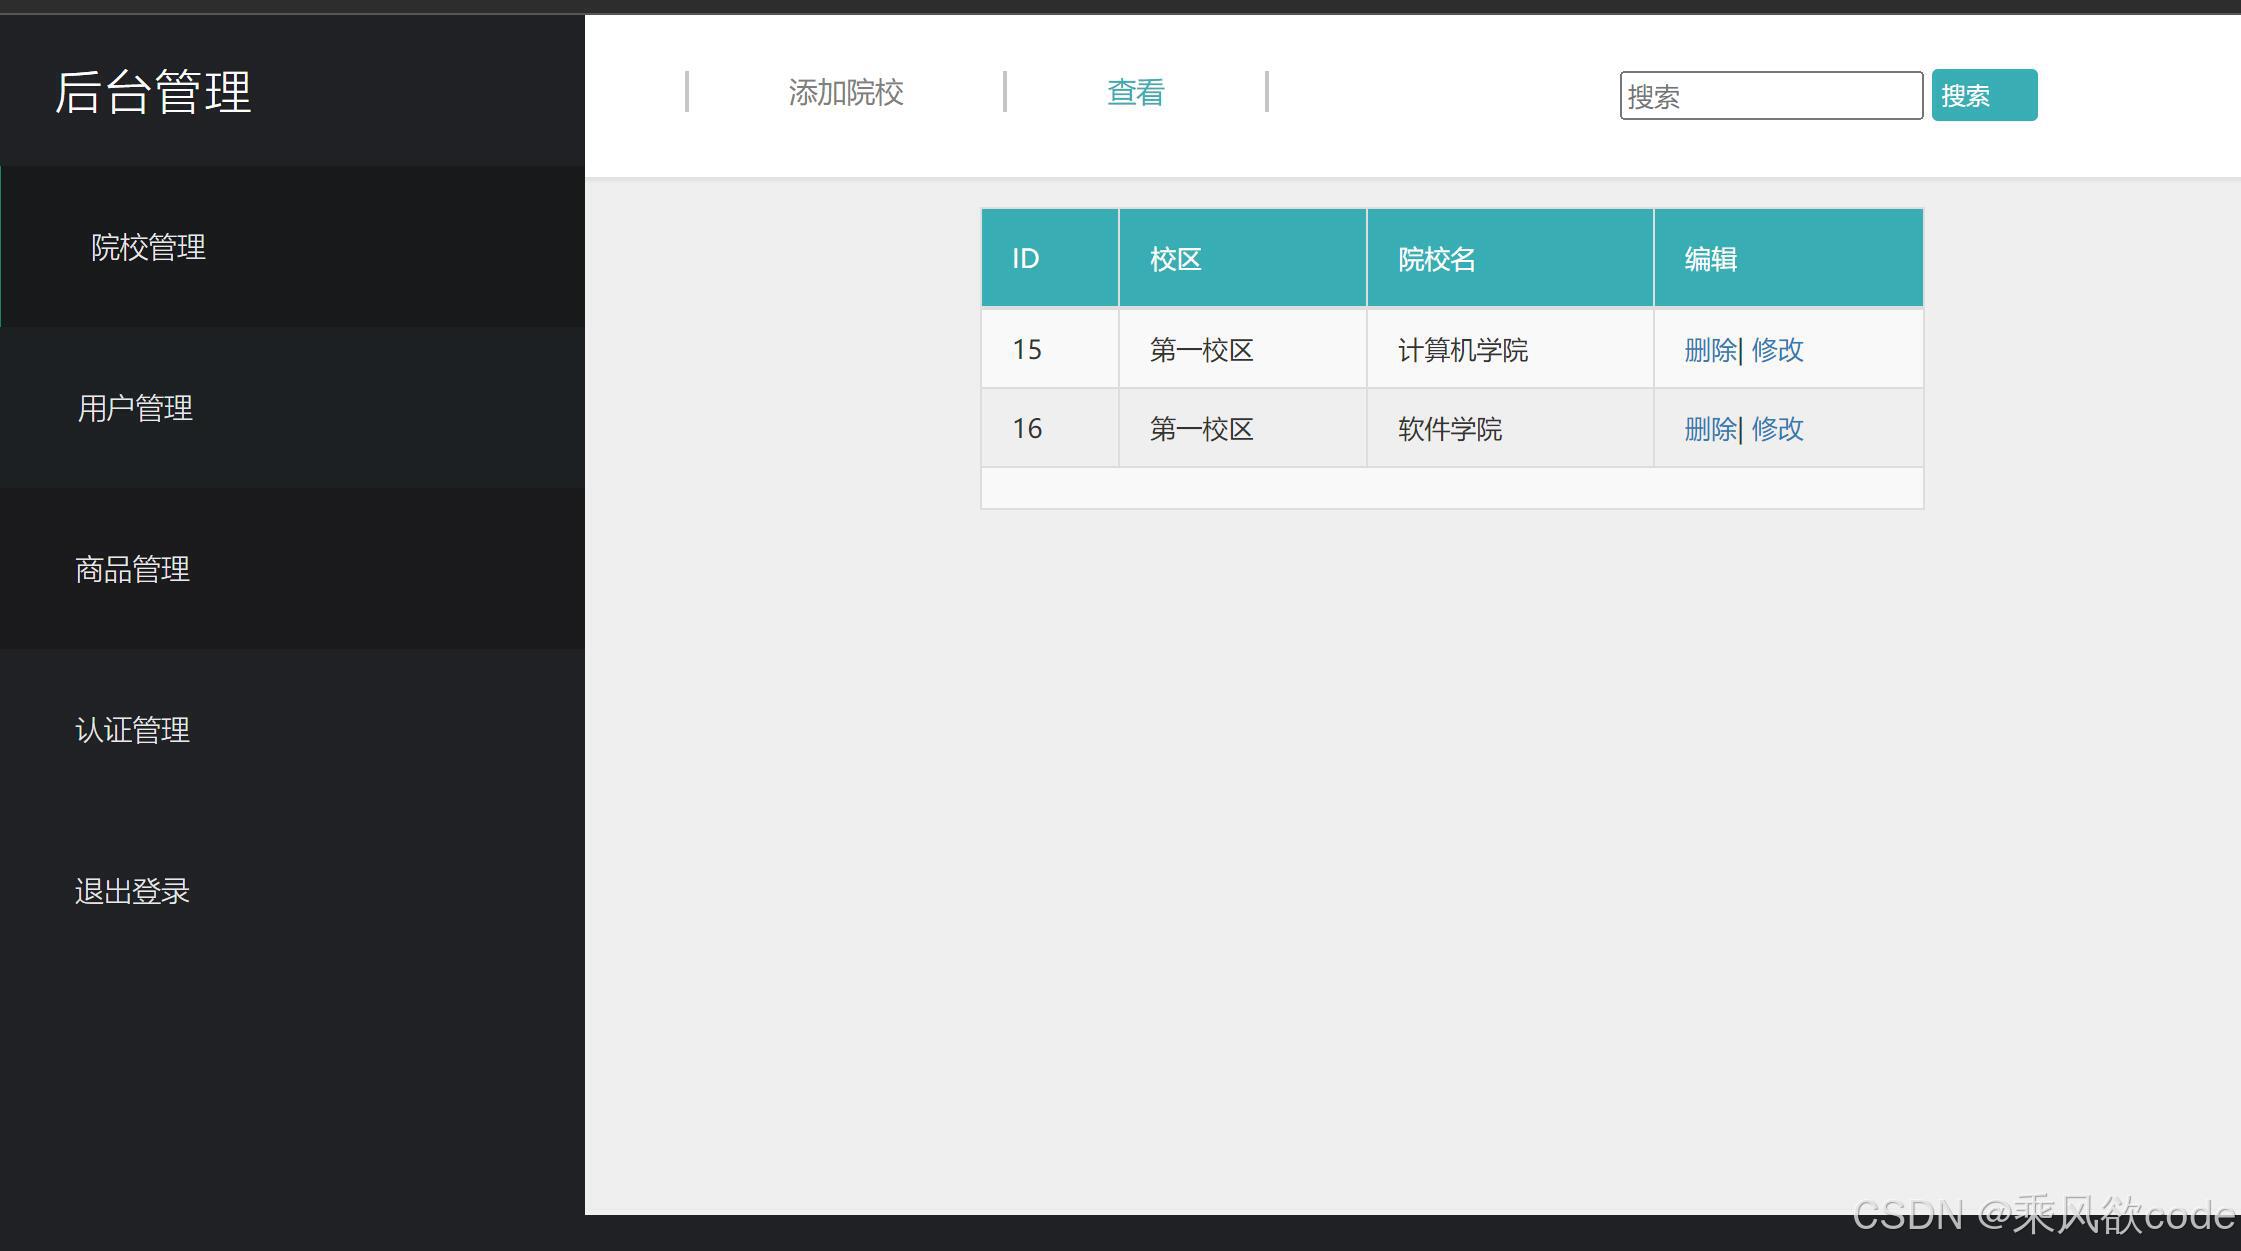Click the 校区 column header
Image resolution: width=2241 pixels, height=1251 pixels.
1173,257
